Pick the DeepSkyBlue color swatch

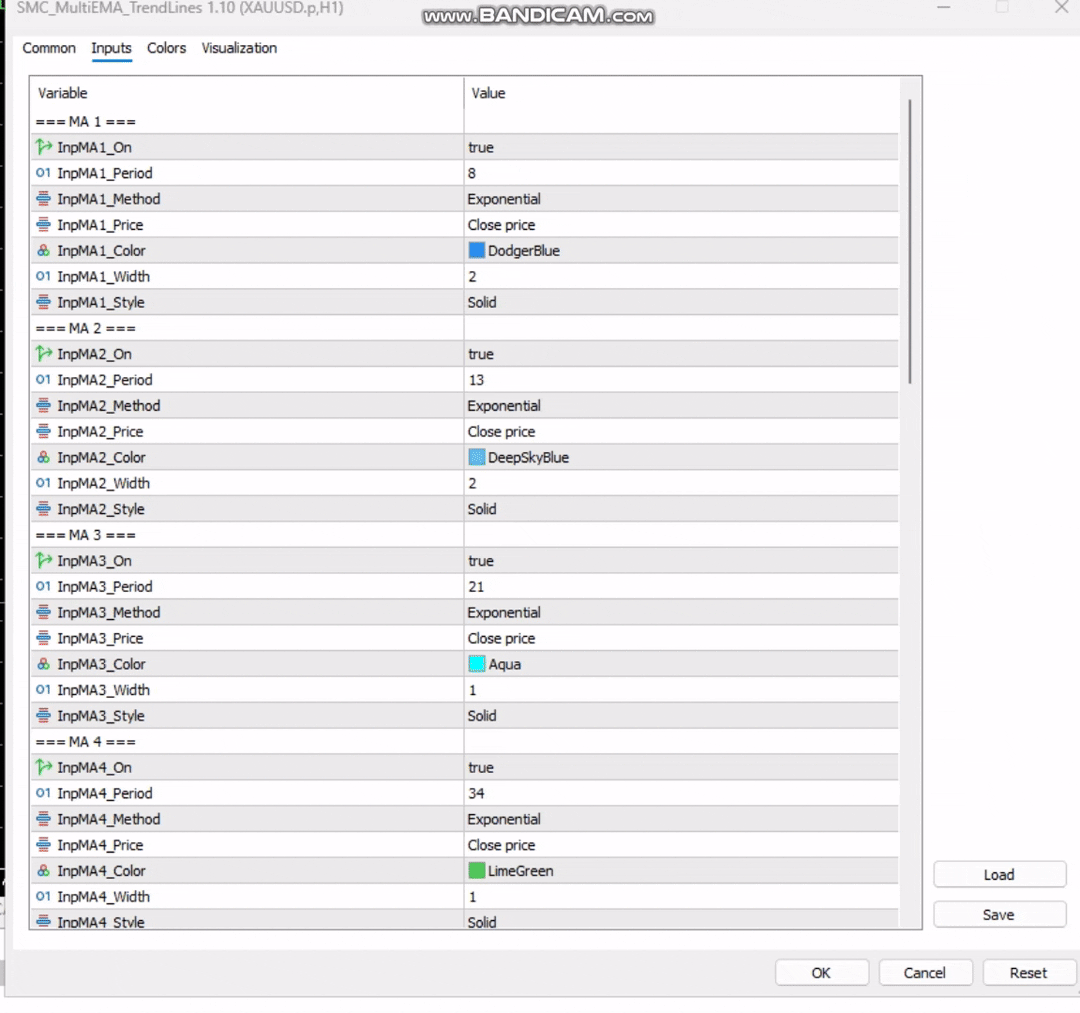coord(476,457)
